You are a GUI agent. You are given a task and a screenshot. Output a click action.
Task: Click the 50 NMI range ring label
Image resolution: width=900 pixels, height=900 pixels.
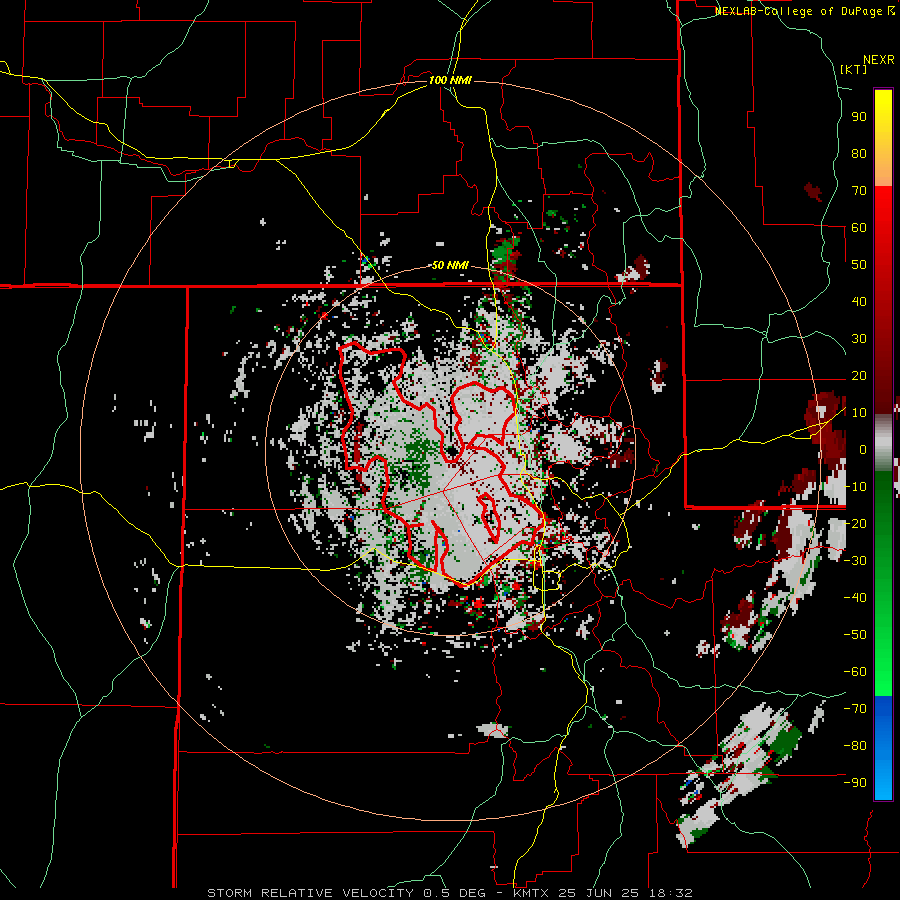[450, 265]
